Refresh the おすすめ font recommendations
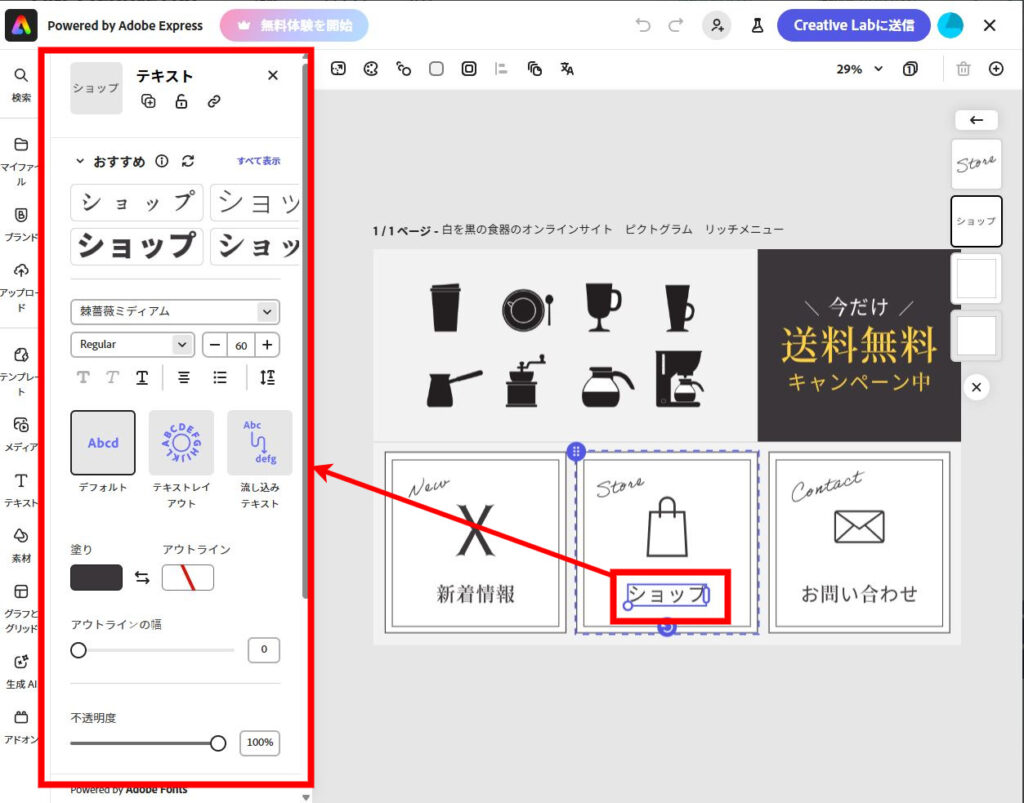 188,161
